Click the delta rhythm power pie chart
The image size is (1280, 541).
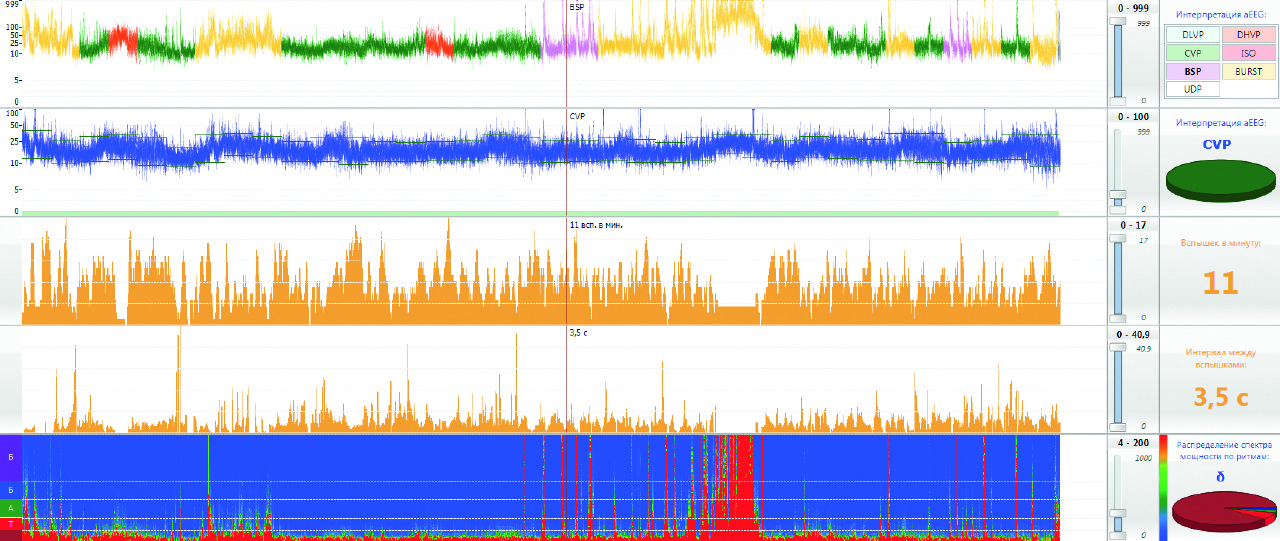[1222, 510]
